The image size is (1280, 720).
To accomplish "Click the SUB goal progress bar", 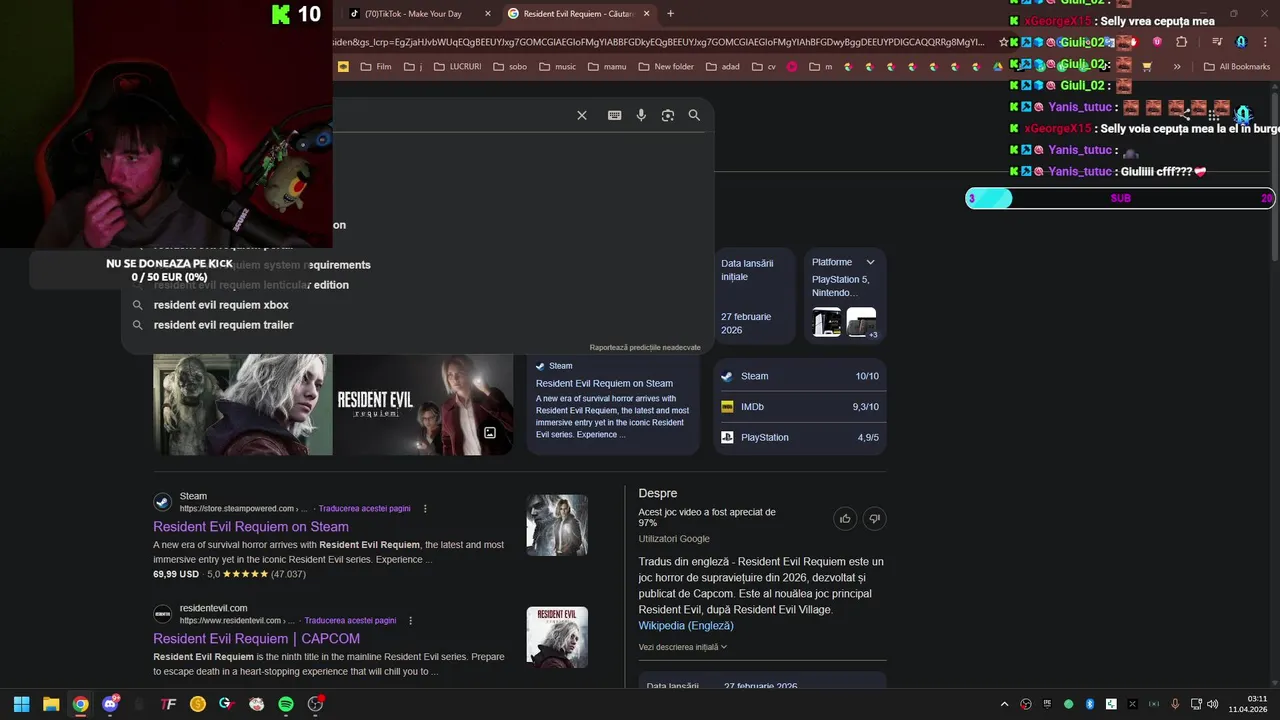I will click(1120, 198).
